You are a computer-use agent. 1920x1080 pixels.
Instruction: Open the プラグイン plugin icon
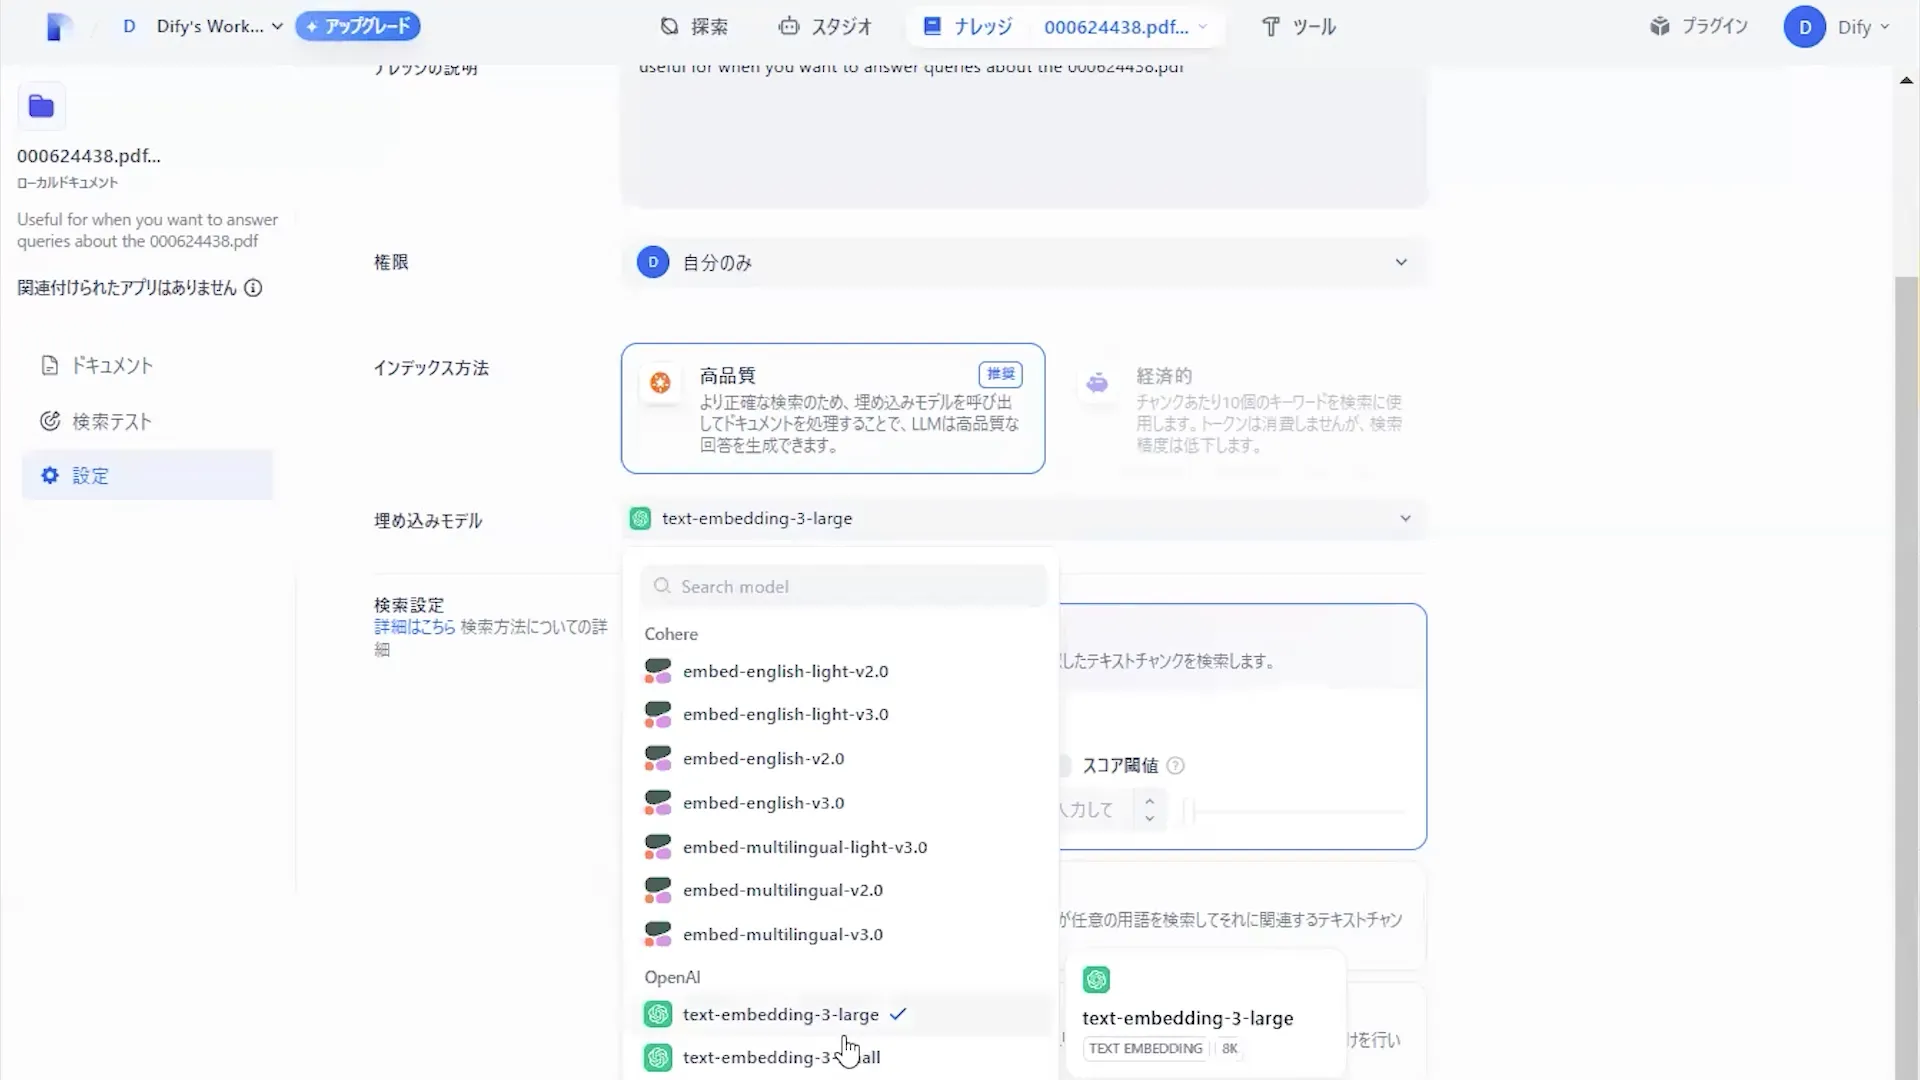click(x=1660, y=27)
